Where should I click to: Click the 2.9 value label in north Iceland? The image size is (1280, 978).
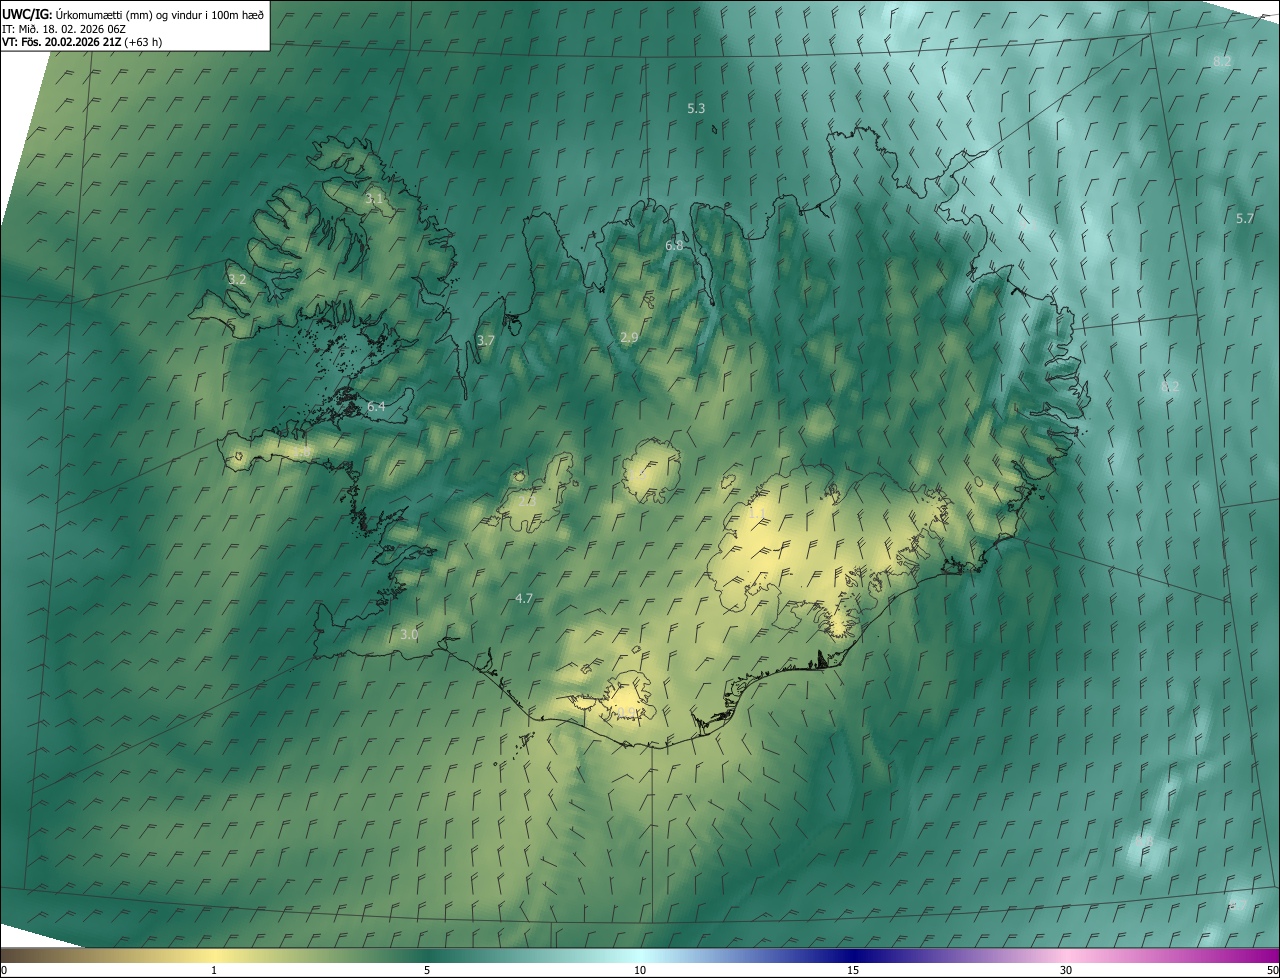click(629, 338)
